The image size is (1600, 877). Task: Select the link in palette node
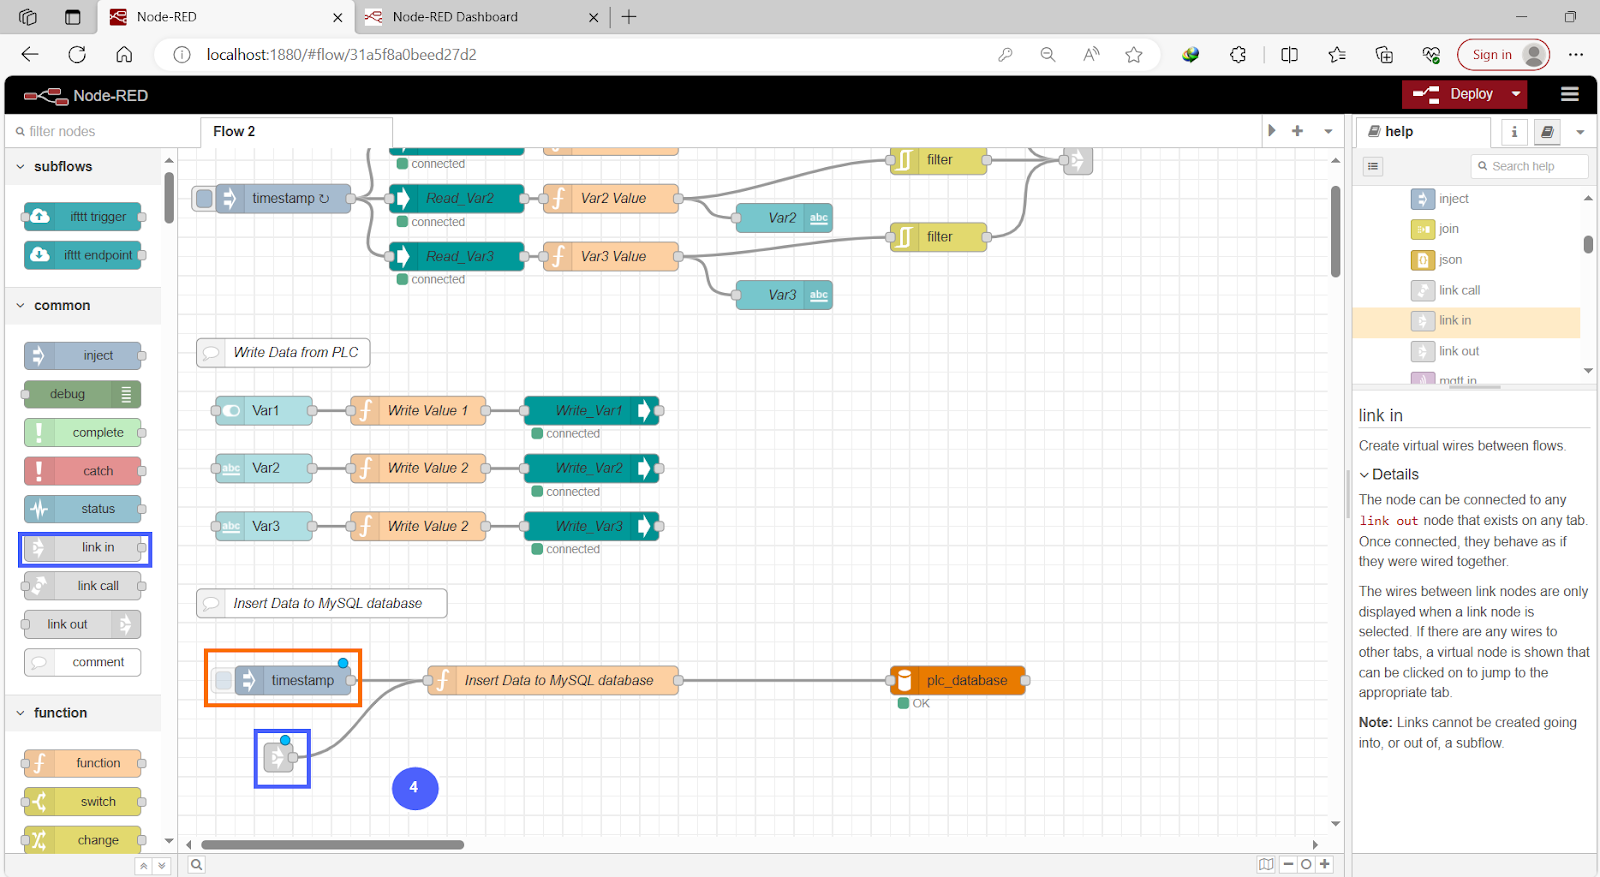click(83, 547)
